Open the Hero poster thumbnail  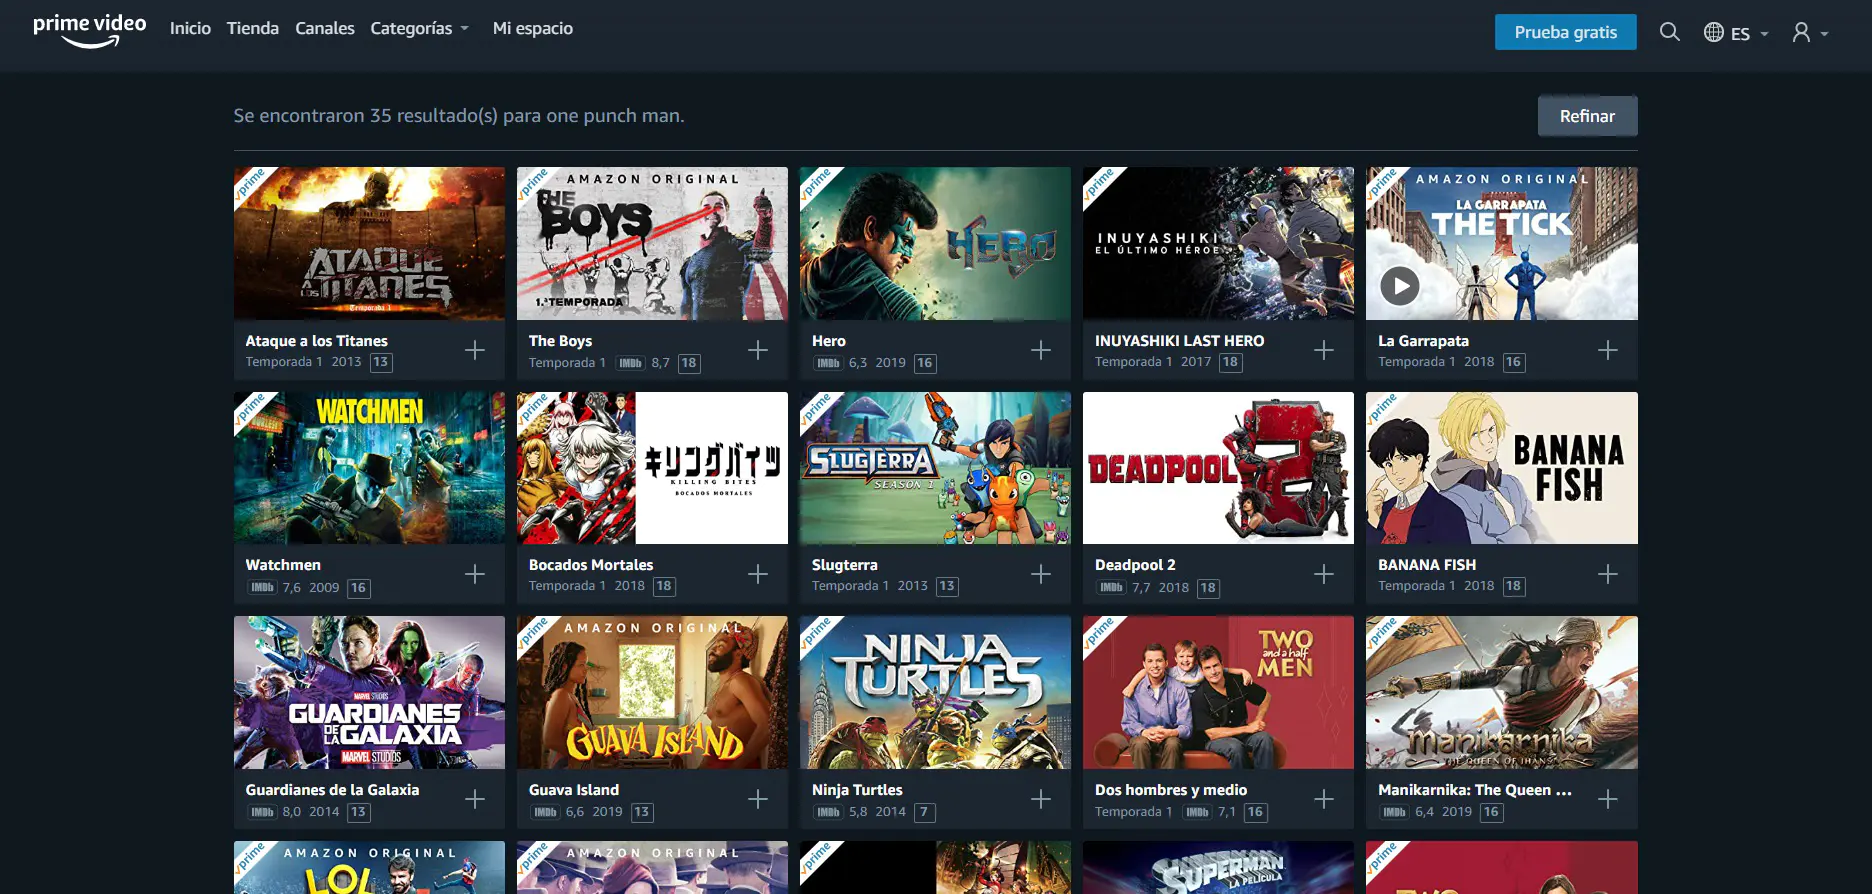coord(935,243)
